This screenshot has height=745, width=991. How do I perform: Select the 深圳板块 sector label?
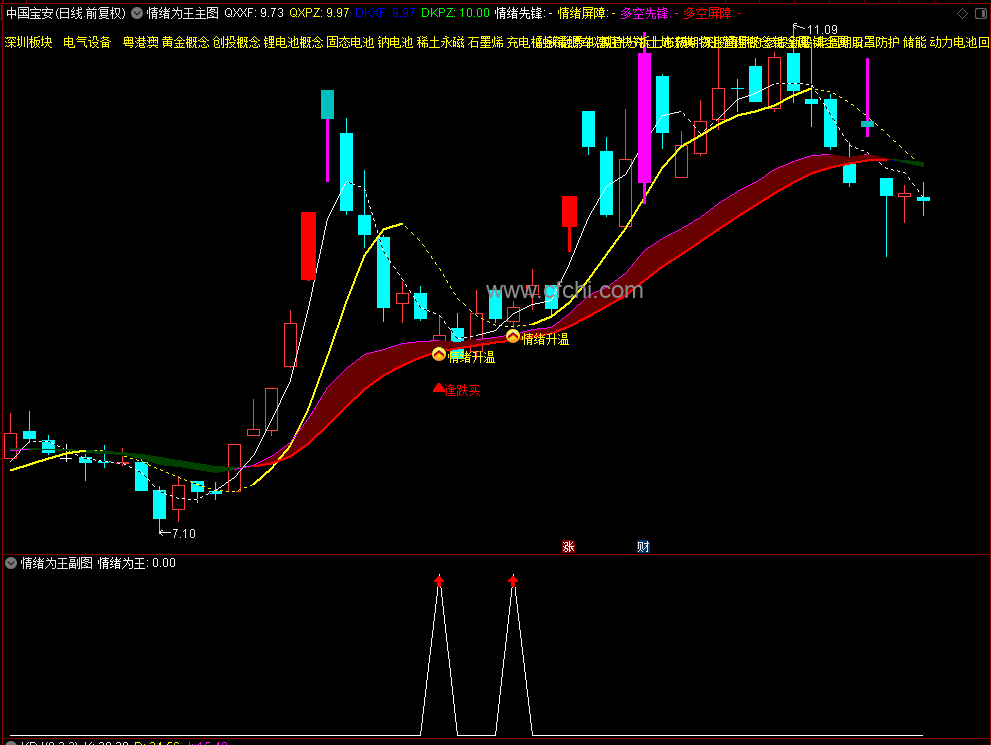point(28,42)
